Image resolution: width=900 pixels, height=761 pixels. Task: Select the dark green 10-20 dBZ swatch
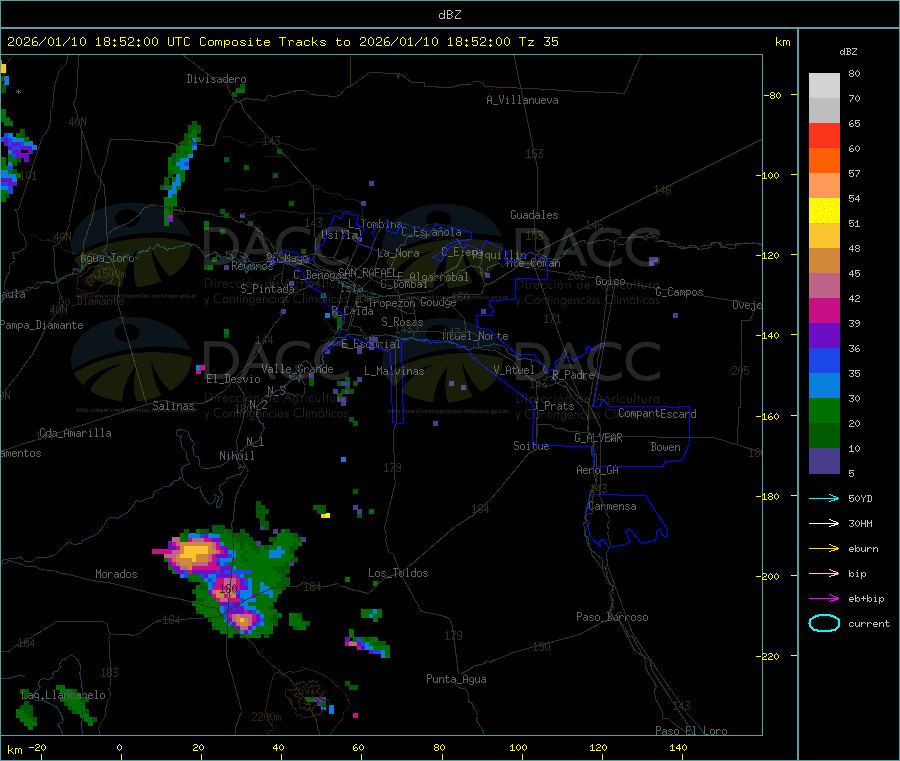click(824, 436)
